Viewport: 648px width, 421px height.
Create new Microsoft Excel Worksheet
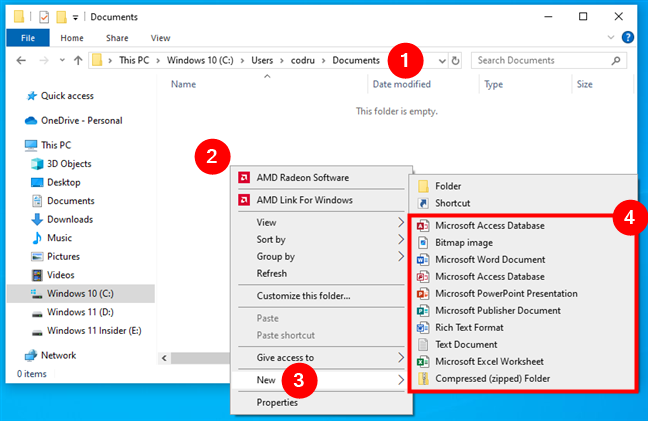(522, 362)
